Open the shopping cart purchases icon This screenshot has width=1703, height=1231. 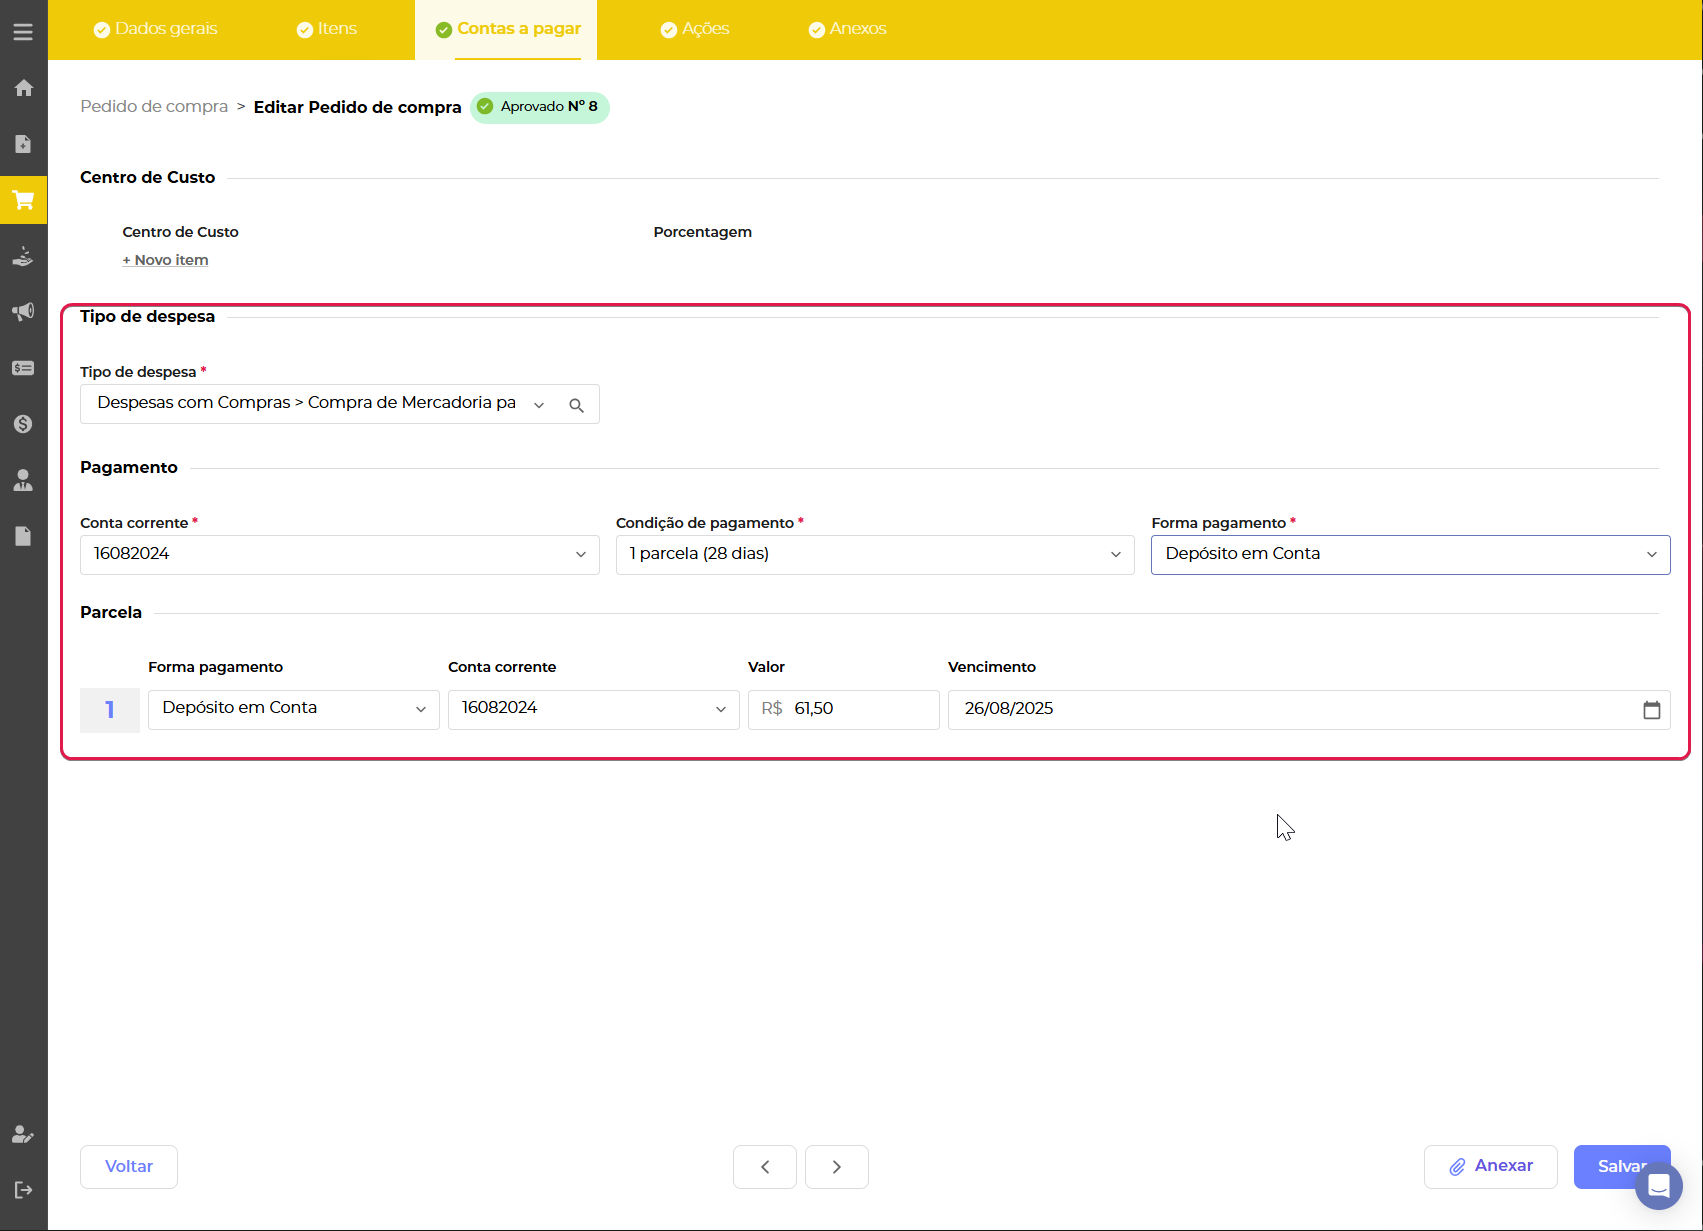click(x=23, y=200)
